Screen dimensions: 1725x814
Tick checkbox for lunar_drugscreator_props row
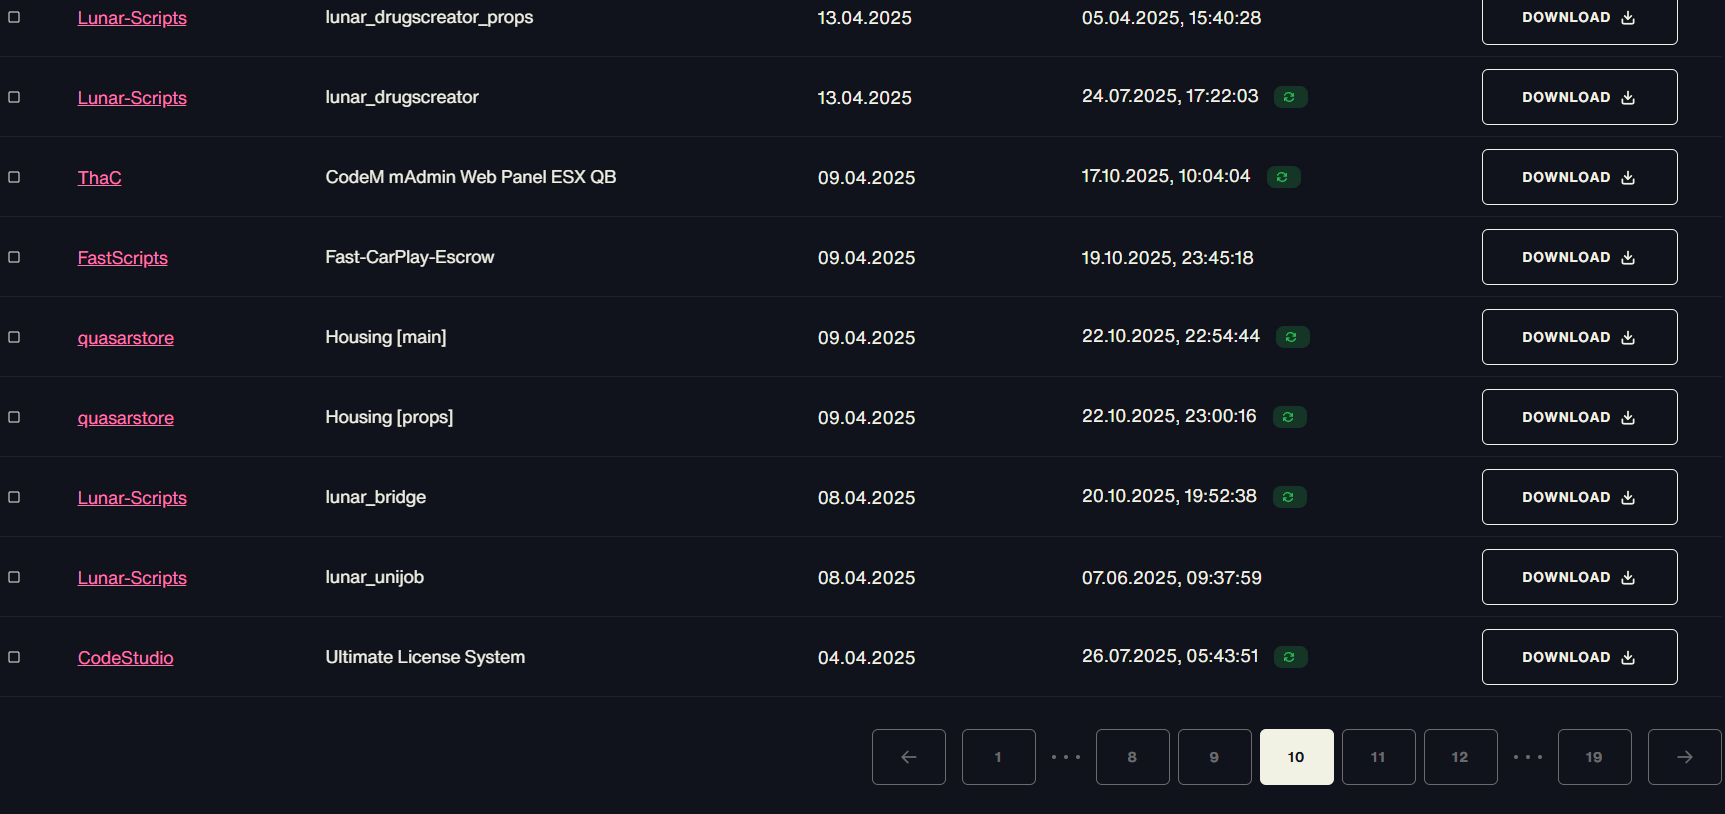[14, 17]
